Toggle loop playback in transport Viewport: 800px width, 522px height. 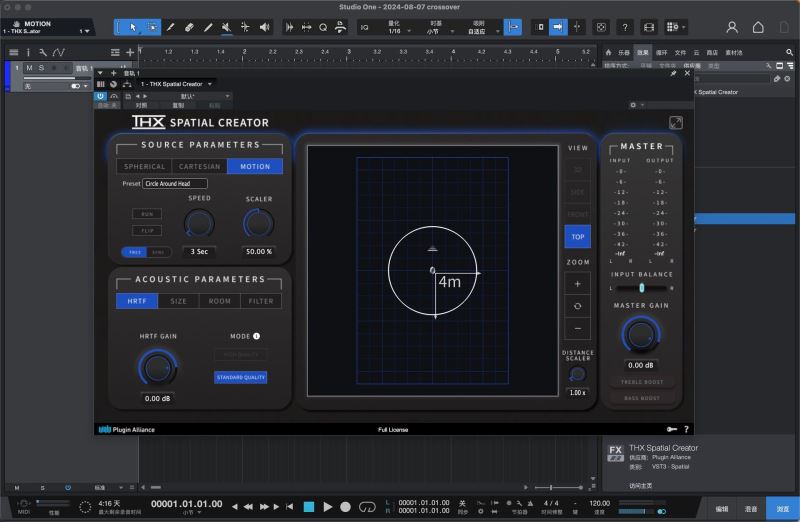367,507
